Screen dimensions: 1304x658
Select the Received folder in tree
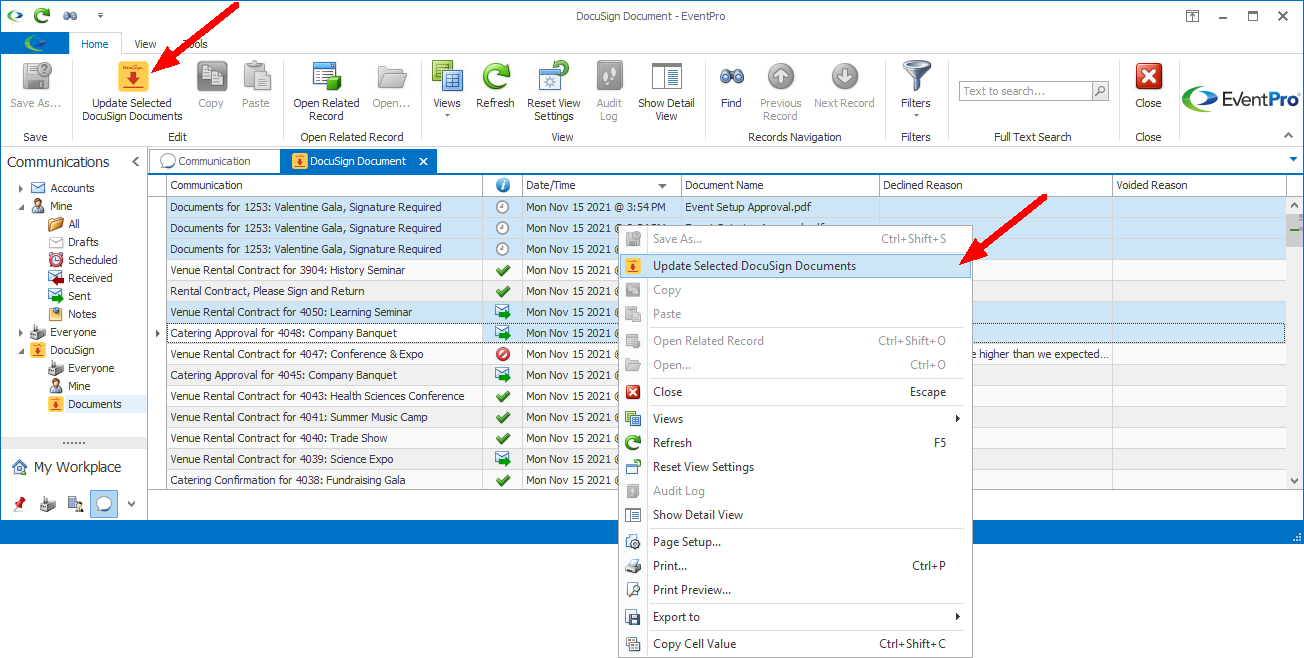tap(90, 278)
